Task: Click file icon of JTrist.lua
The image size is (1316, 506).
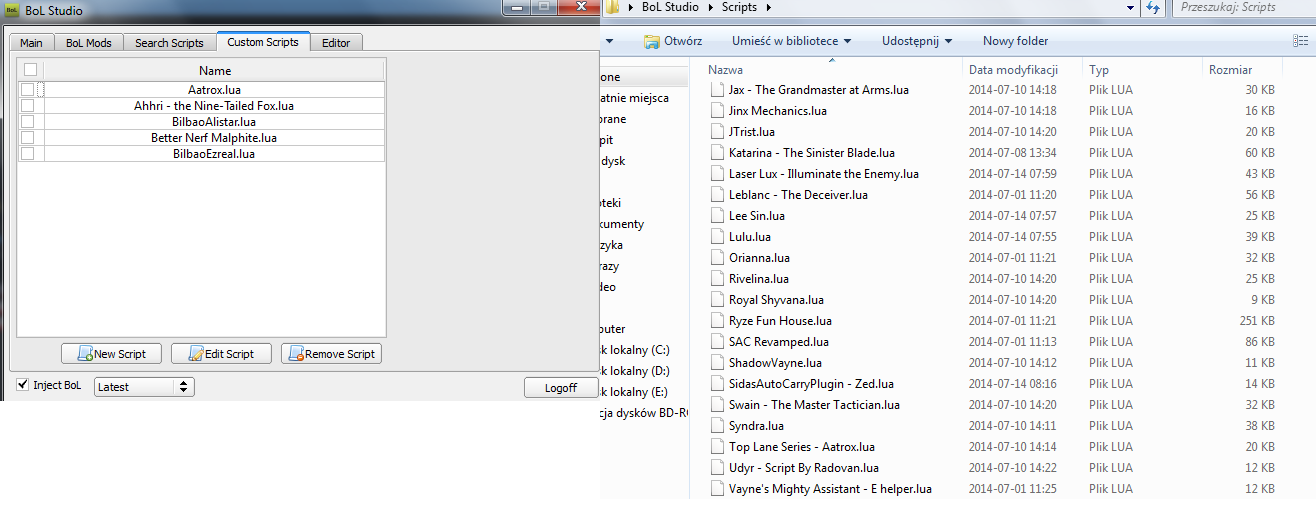Action: click(x=716, y=131)
